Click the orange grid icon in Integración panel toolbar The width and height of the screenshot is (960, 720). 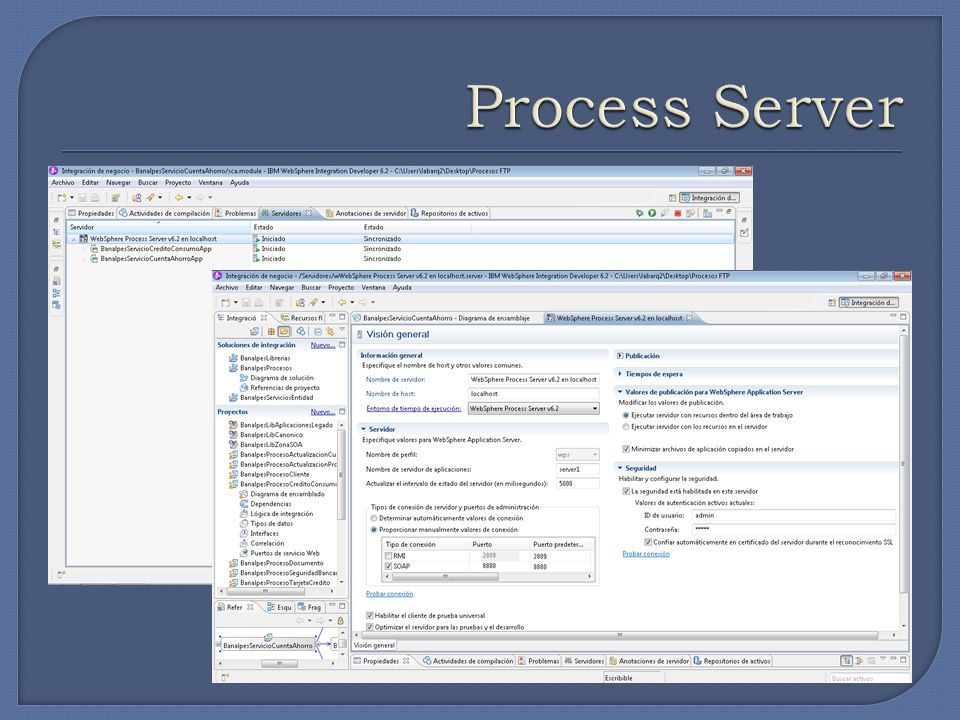[x=271, y=331]
